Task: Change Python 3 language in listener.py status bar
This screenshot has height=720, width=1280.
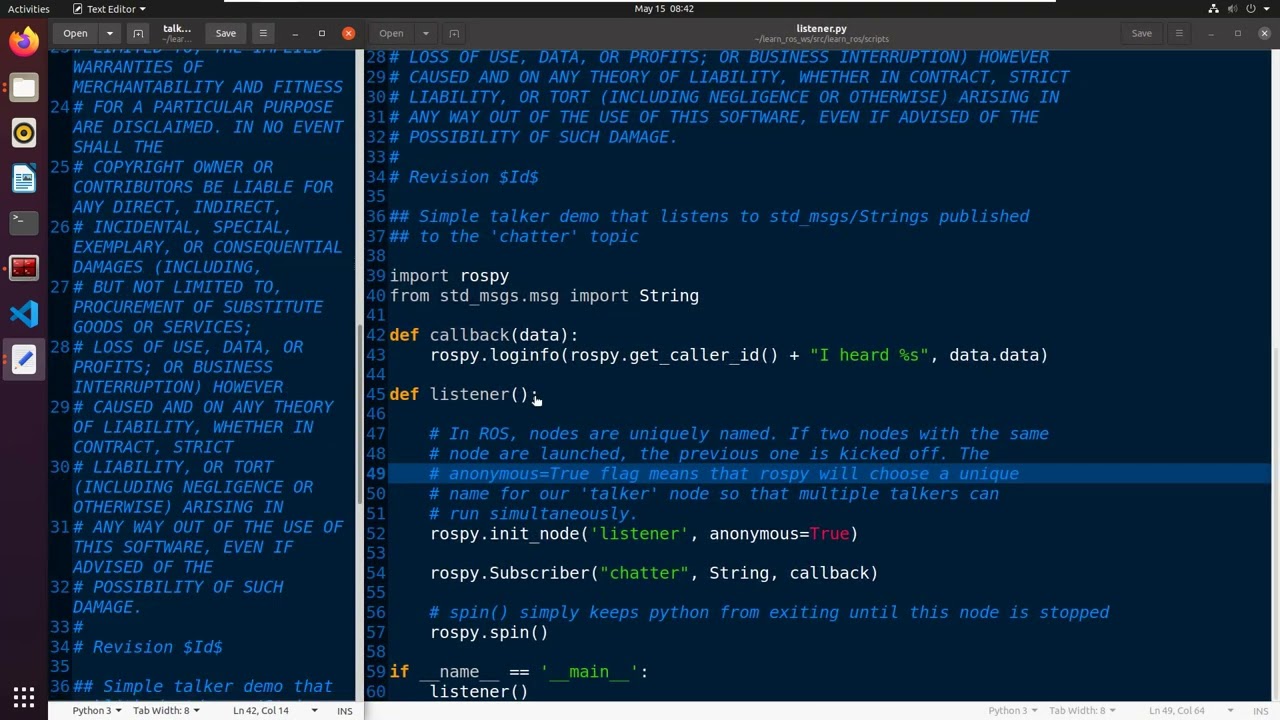Action: (1012, 710)
